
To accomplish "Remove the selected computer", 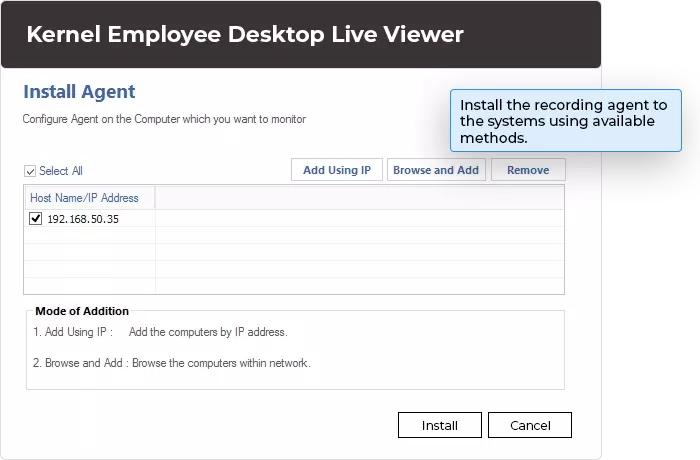I will click(x=528, y=170).
